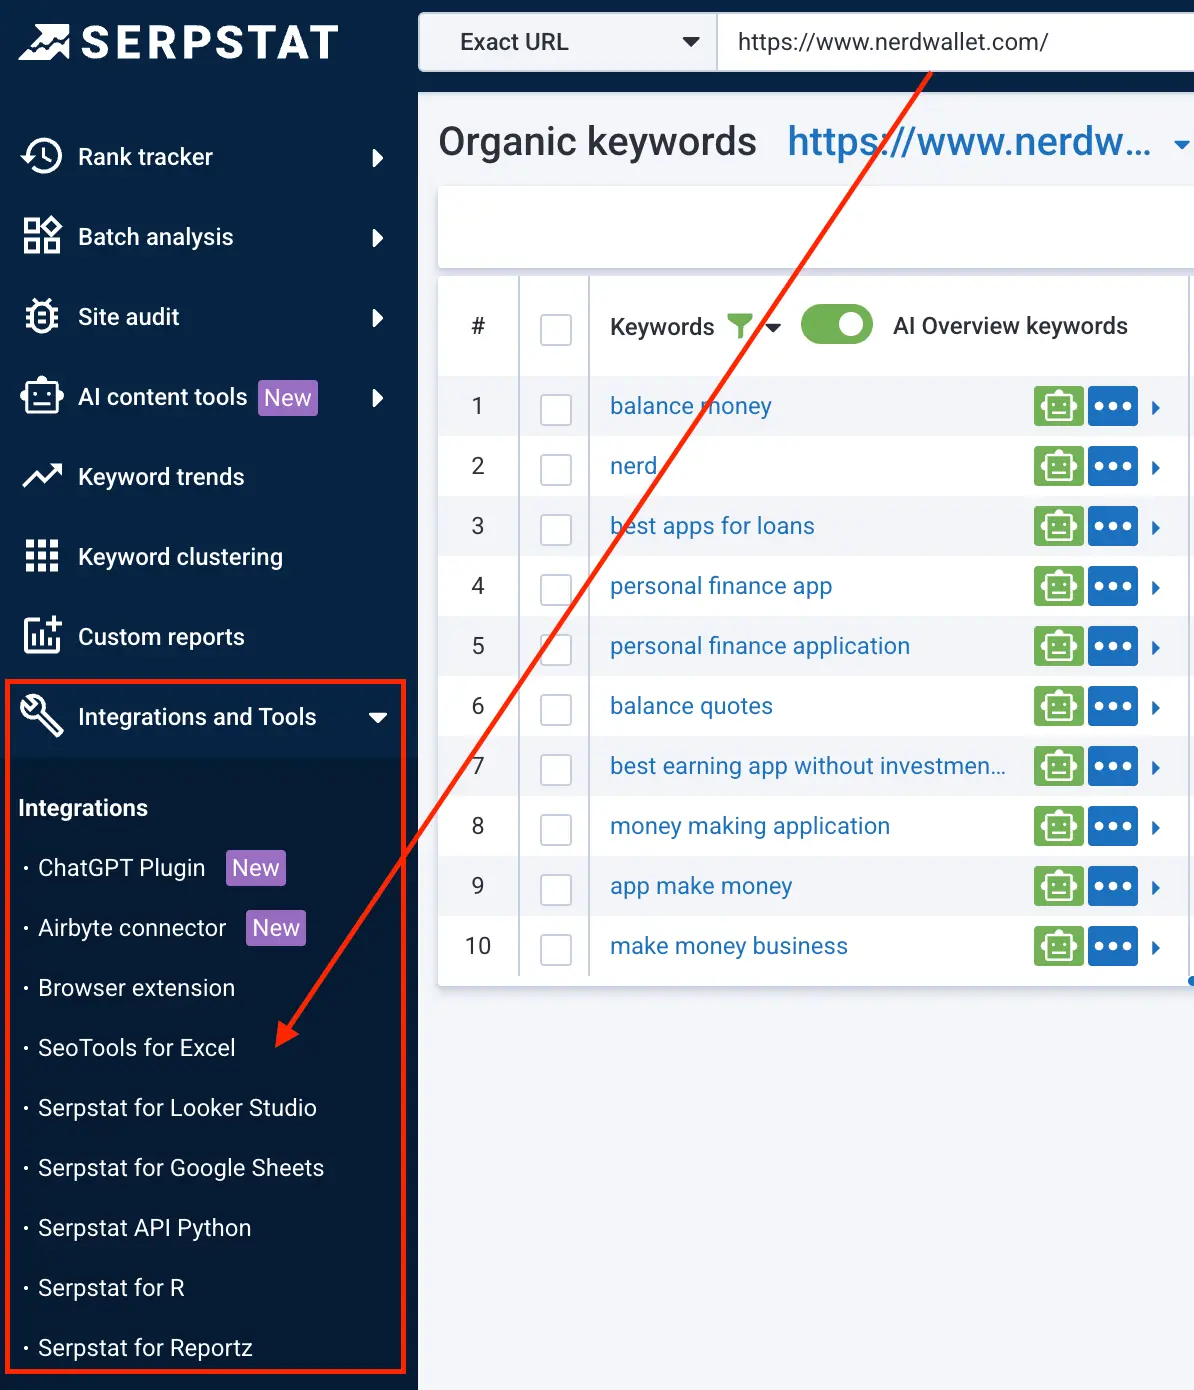Open Airbyte connector integration

[132, 928]
